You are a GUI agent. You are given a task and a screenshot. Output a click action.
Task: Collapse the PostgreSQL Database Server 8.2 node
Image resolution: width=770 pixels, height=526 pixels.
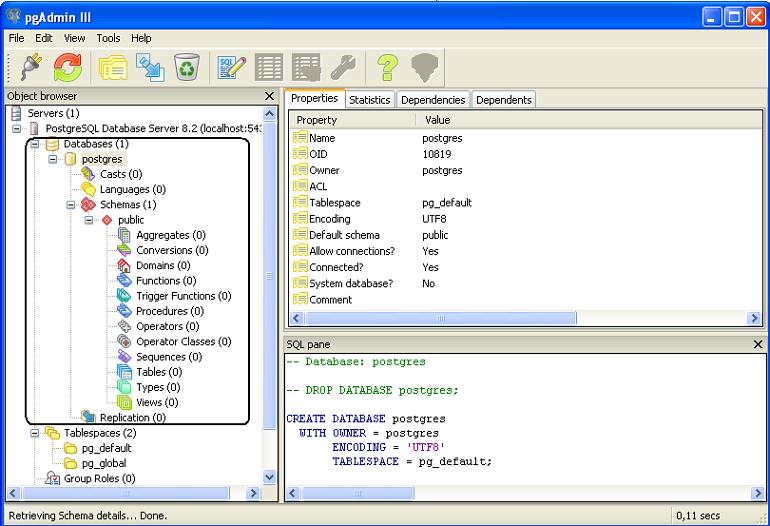(x=17, y=129)
